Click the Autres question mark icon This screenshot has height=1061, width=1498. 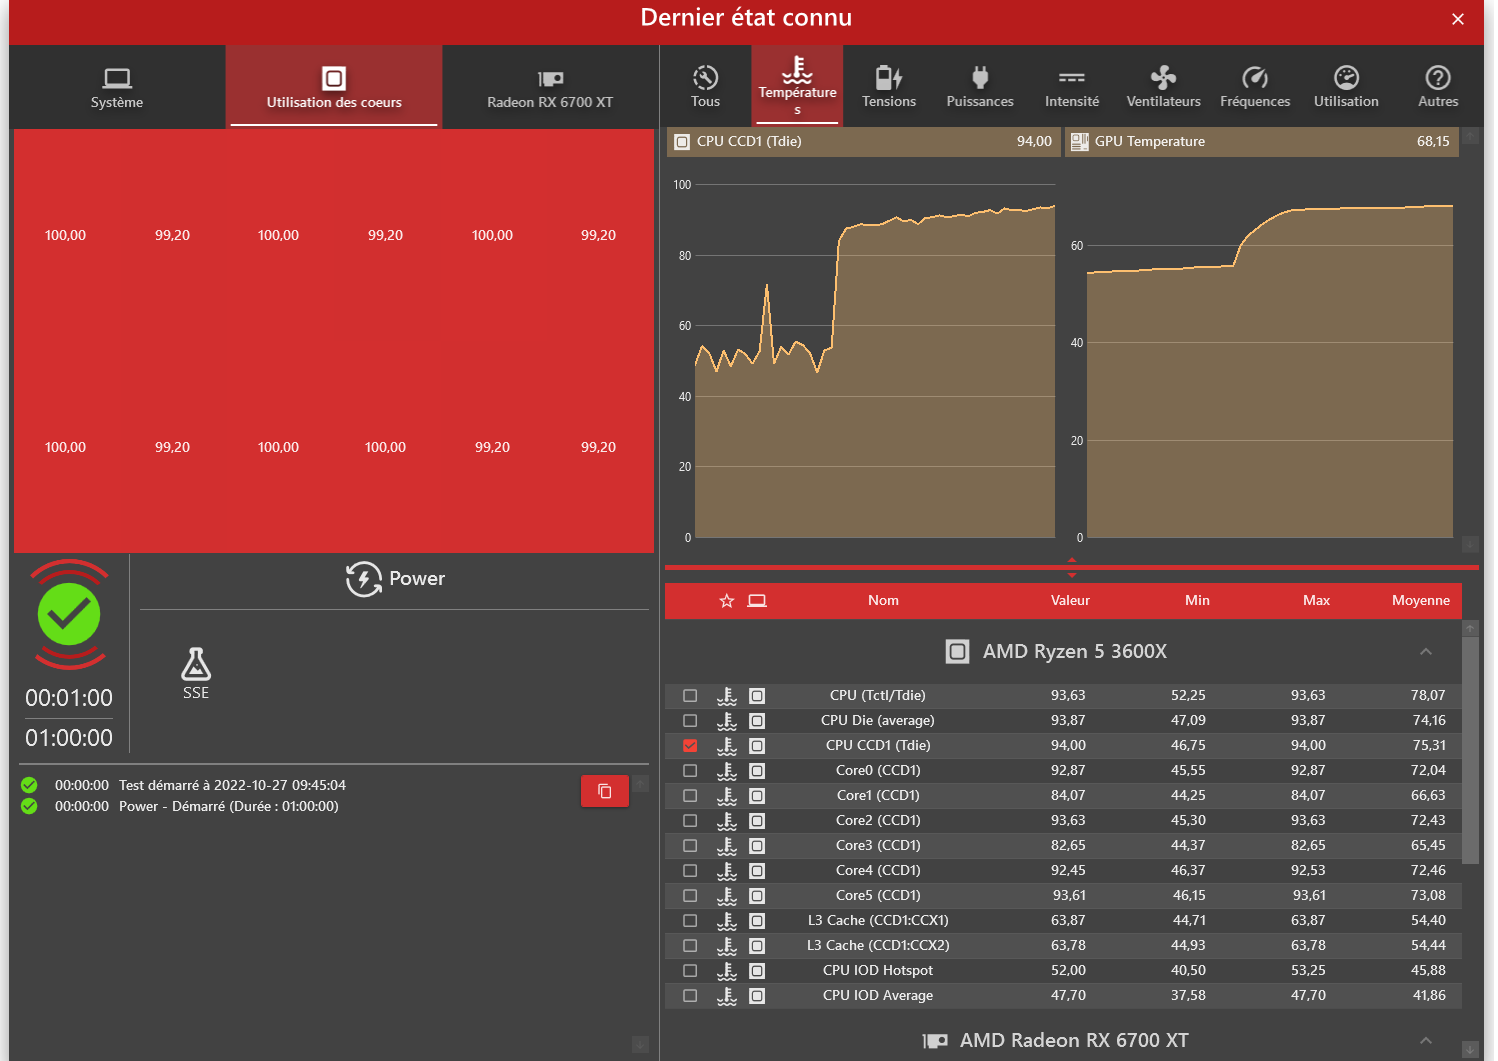(x=1438, y=77)
